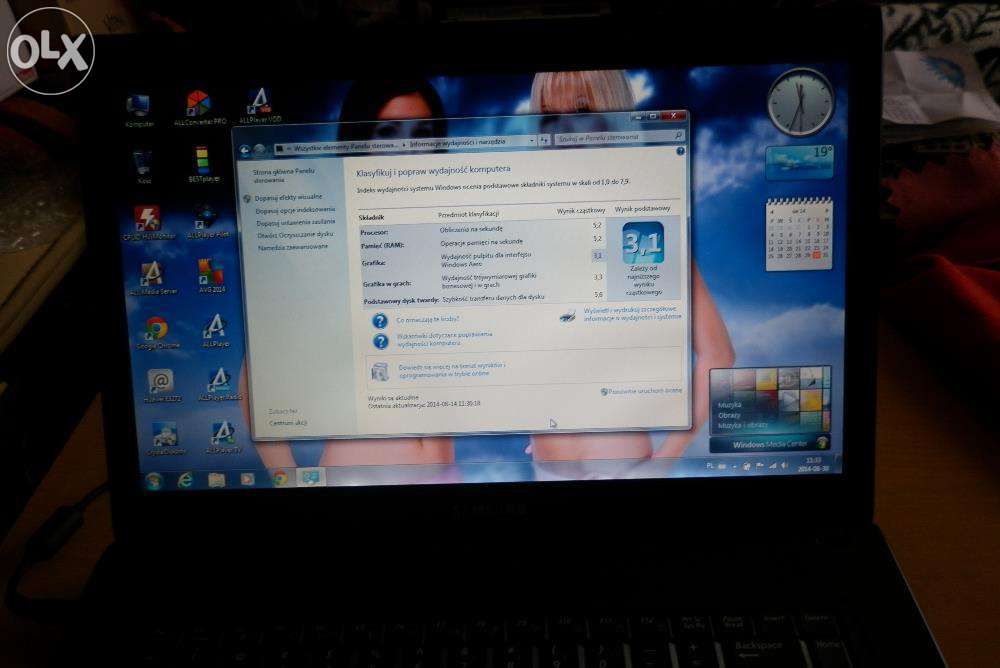Click the Pamięć (RAM) row label
The image size is (1000, 668).
382,245
